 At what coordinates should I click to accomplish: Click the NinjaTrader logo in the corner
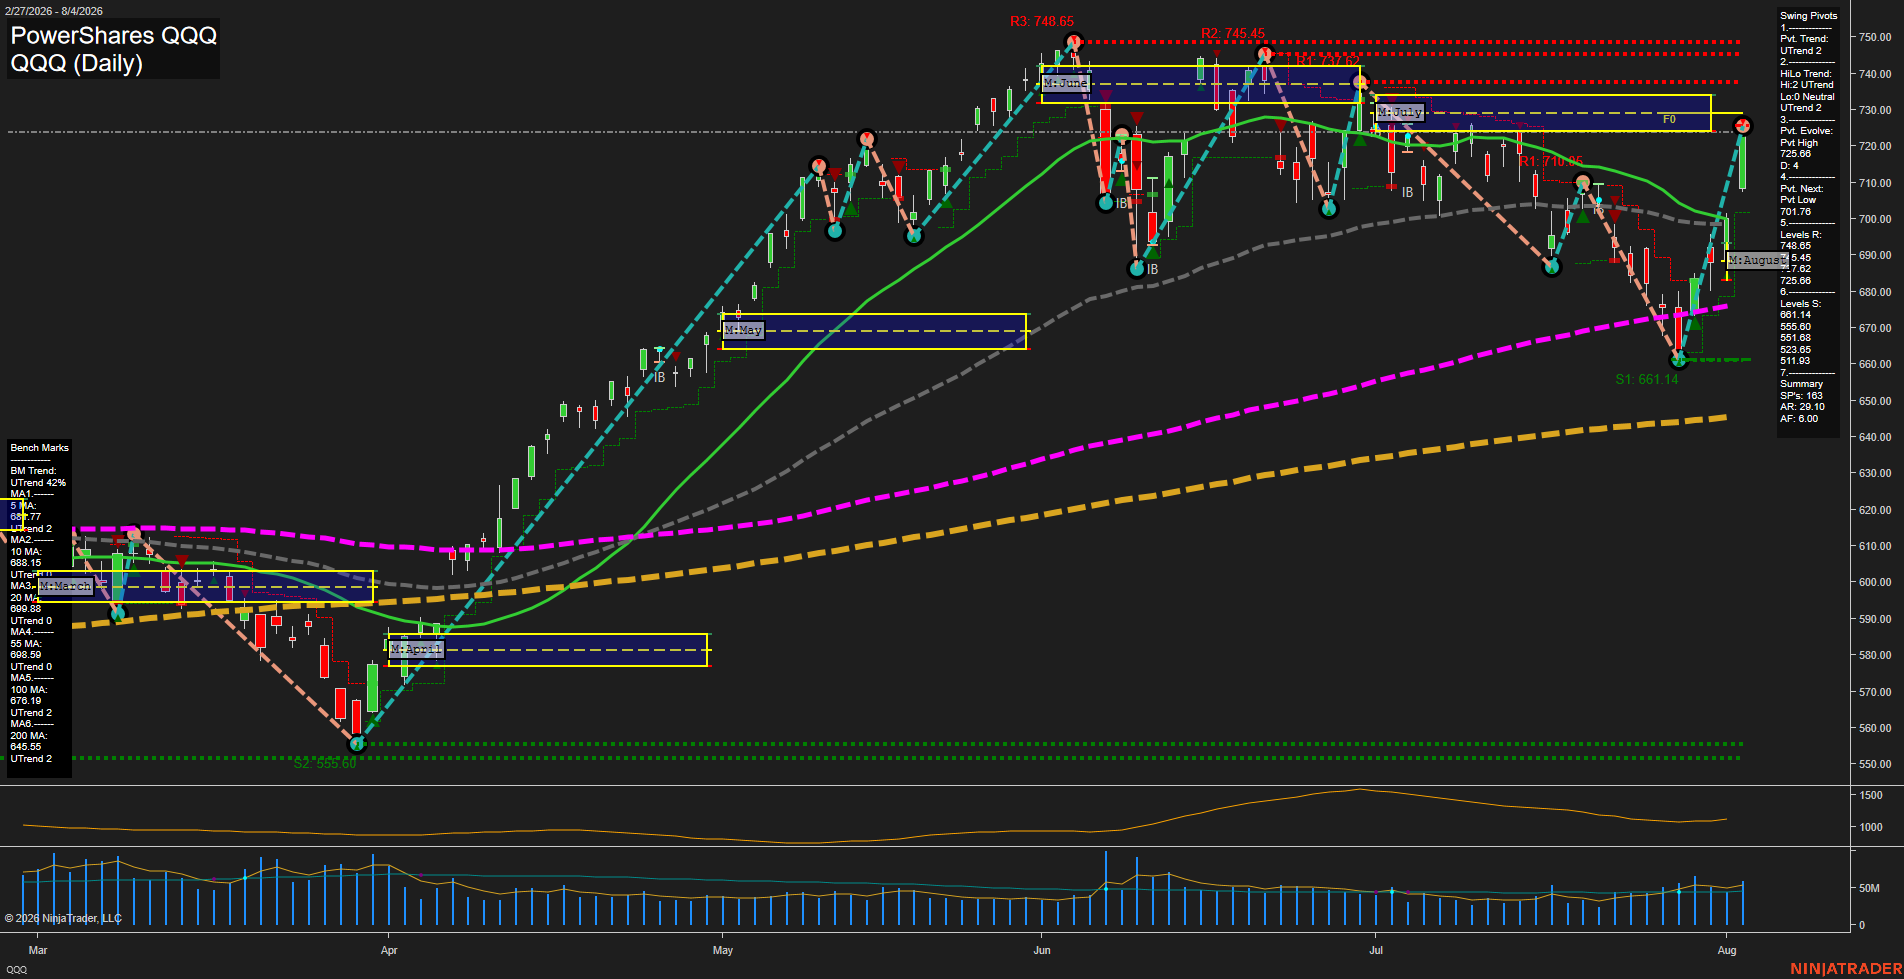click(x=1846, y=969)
